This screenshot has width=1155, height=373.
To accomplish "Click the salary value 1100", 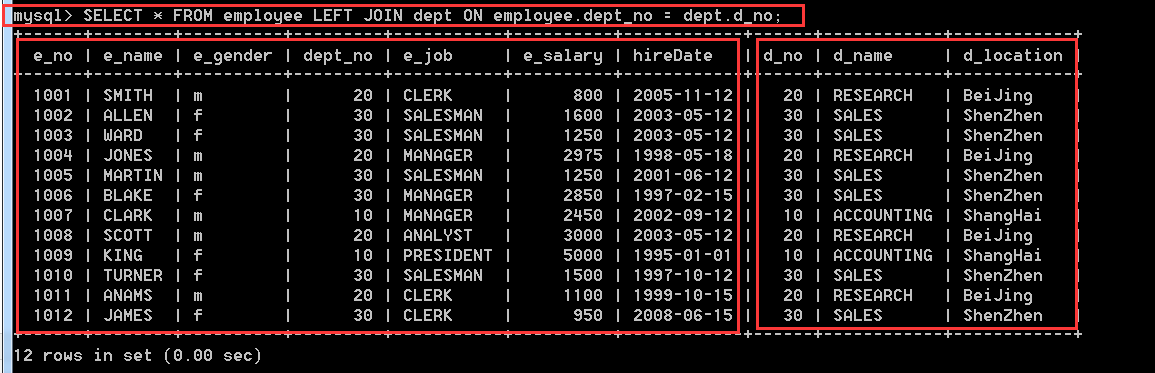I will pos(583,295).
